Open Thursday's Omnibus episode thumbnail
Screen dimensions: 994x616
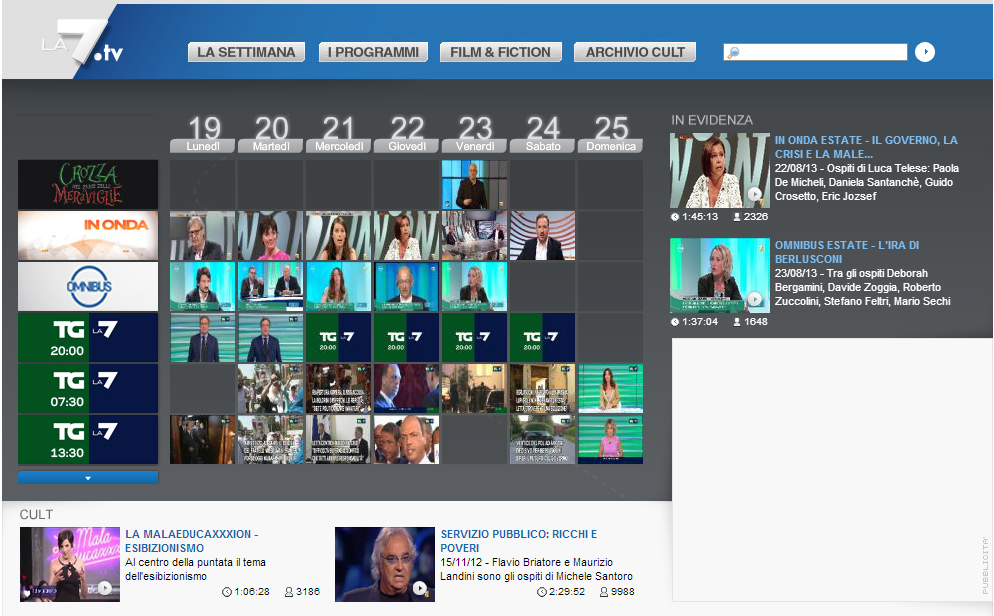(406, 286)
